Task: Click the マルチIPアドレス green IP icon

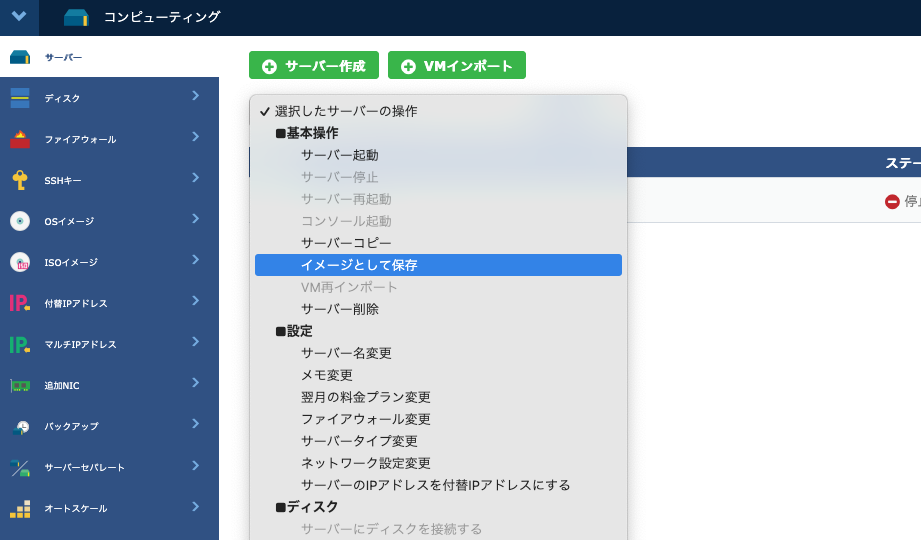Action: 20,344
